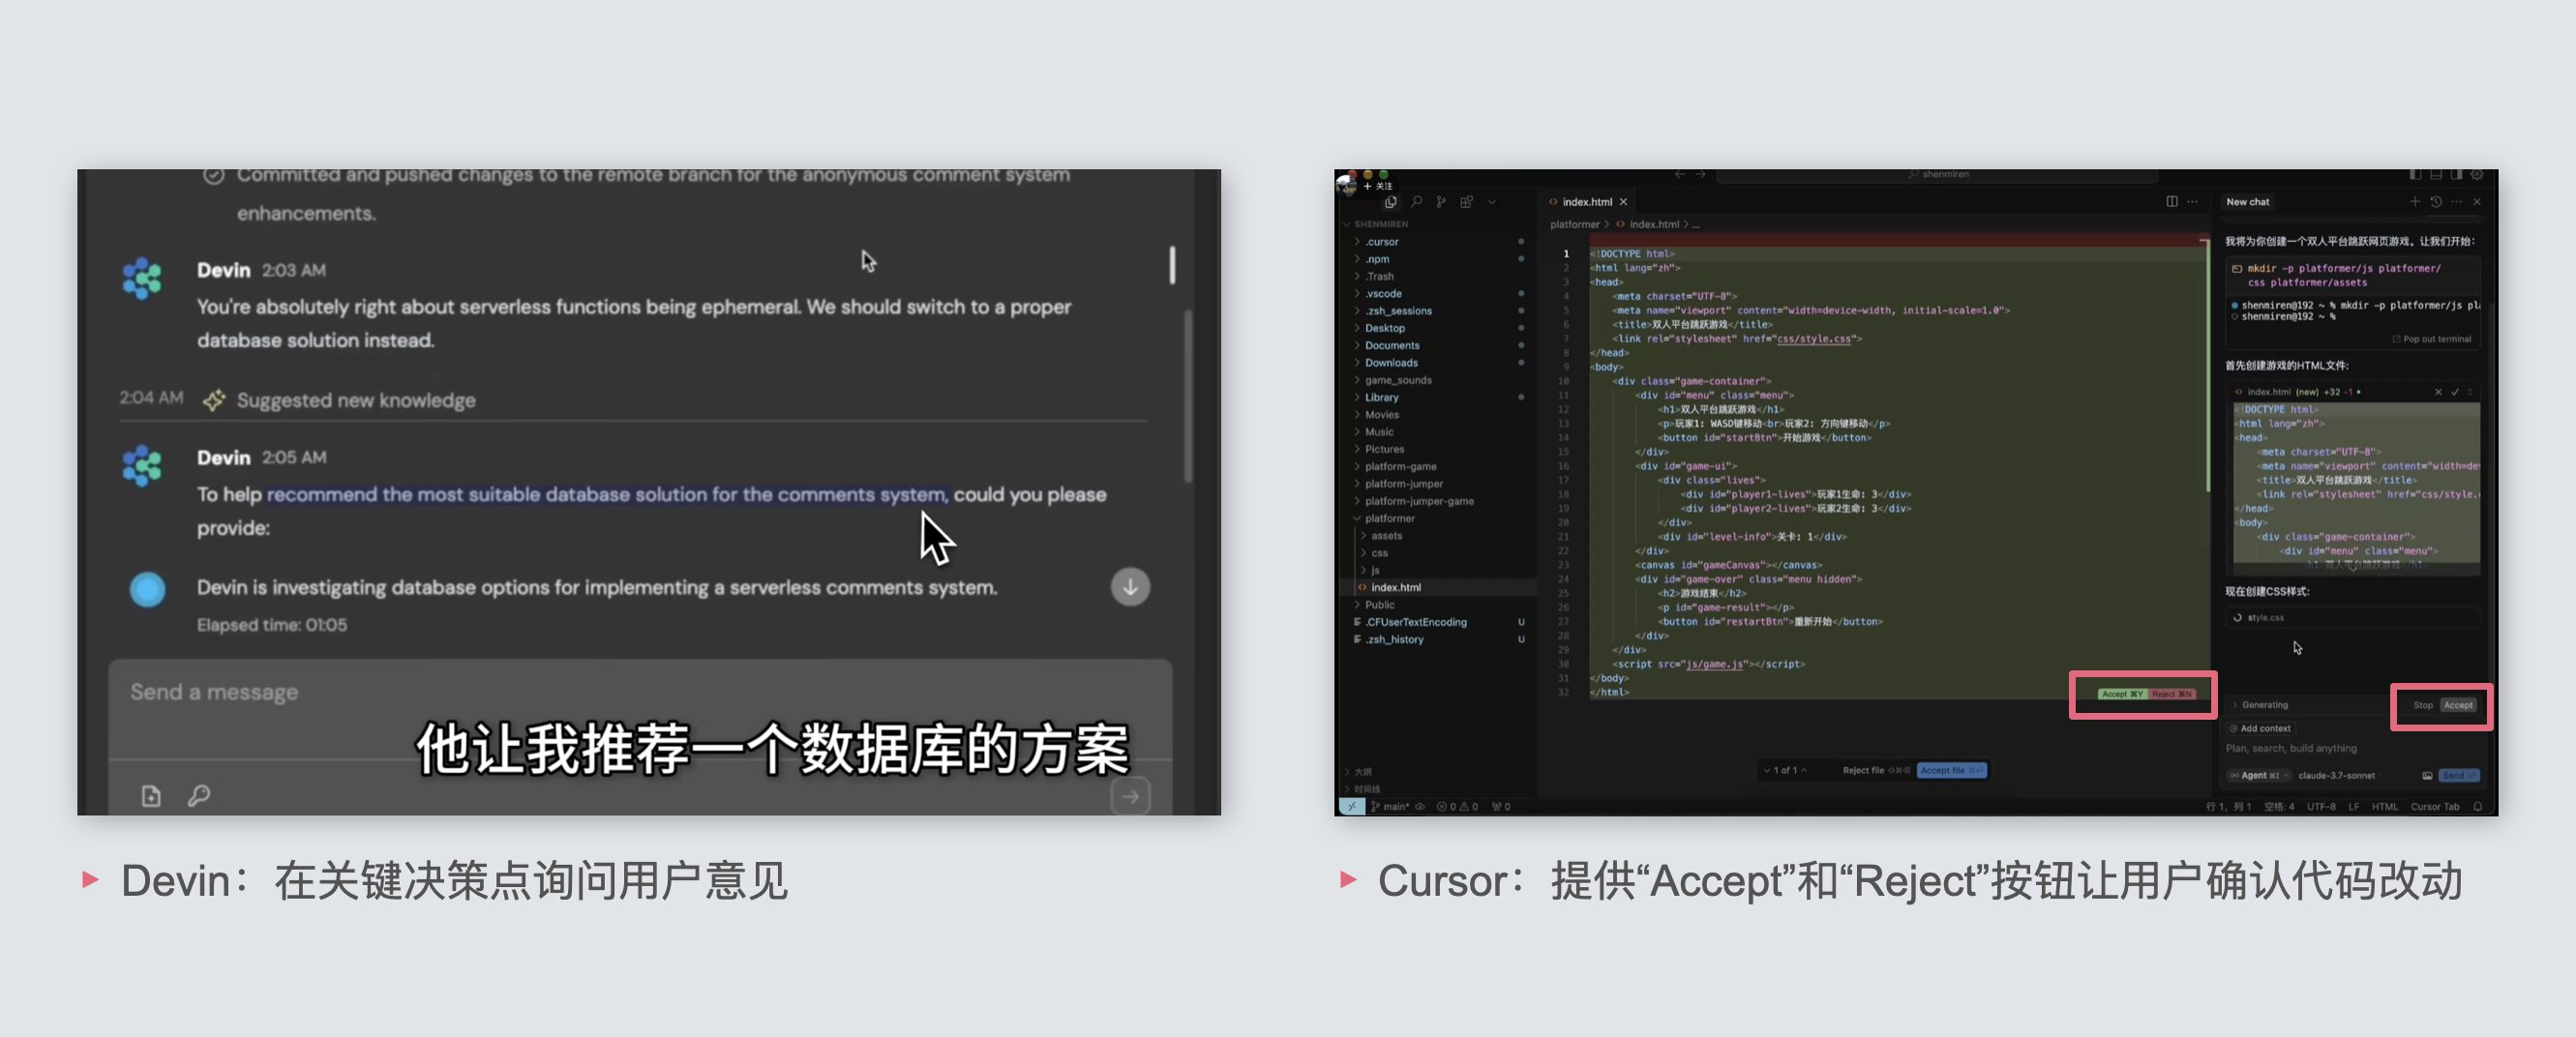Toggle the right sidebar layout icon
The image size is (2576, 1037).
point(2456,175)
